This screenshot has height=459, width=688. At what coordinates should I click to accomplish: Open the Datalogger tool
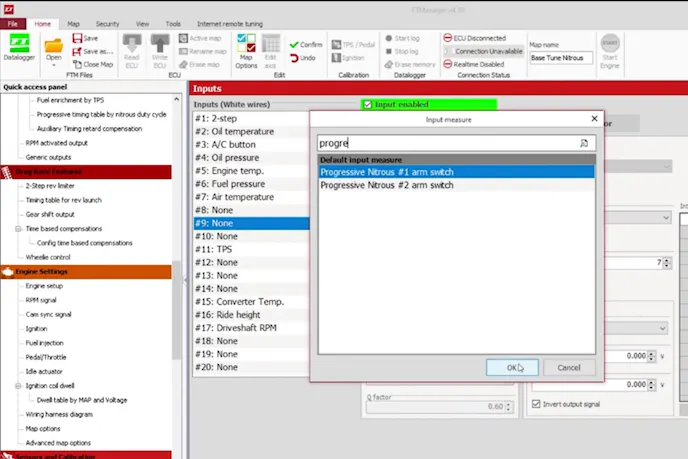pos(19,47)
